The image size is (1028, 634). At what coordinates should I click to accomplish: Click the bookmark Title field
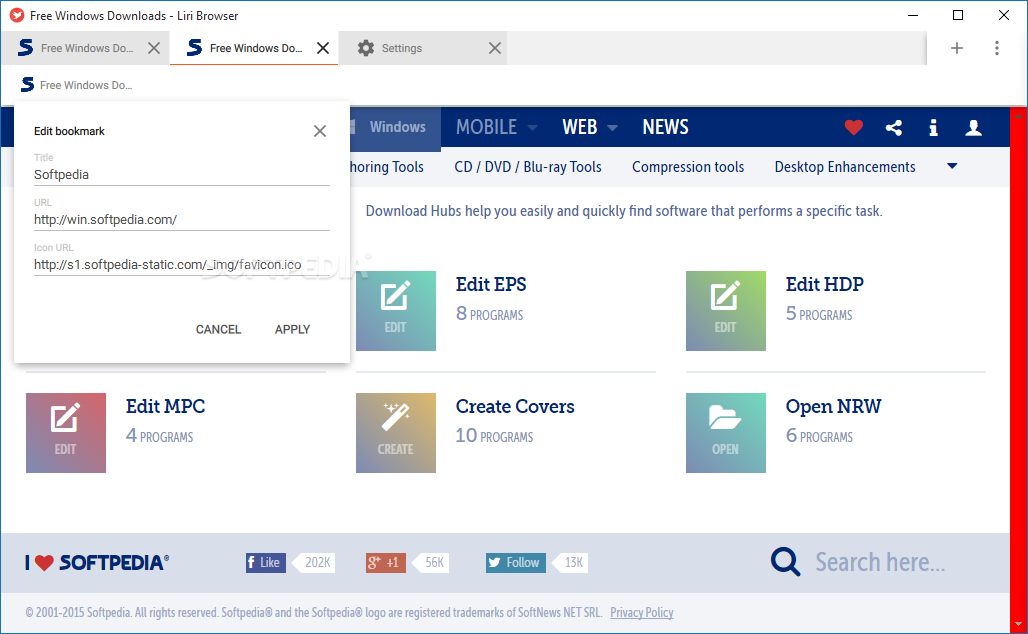pos(182,175)
